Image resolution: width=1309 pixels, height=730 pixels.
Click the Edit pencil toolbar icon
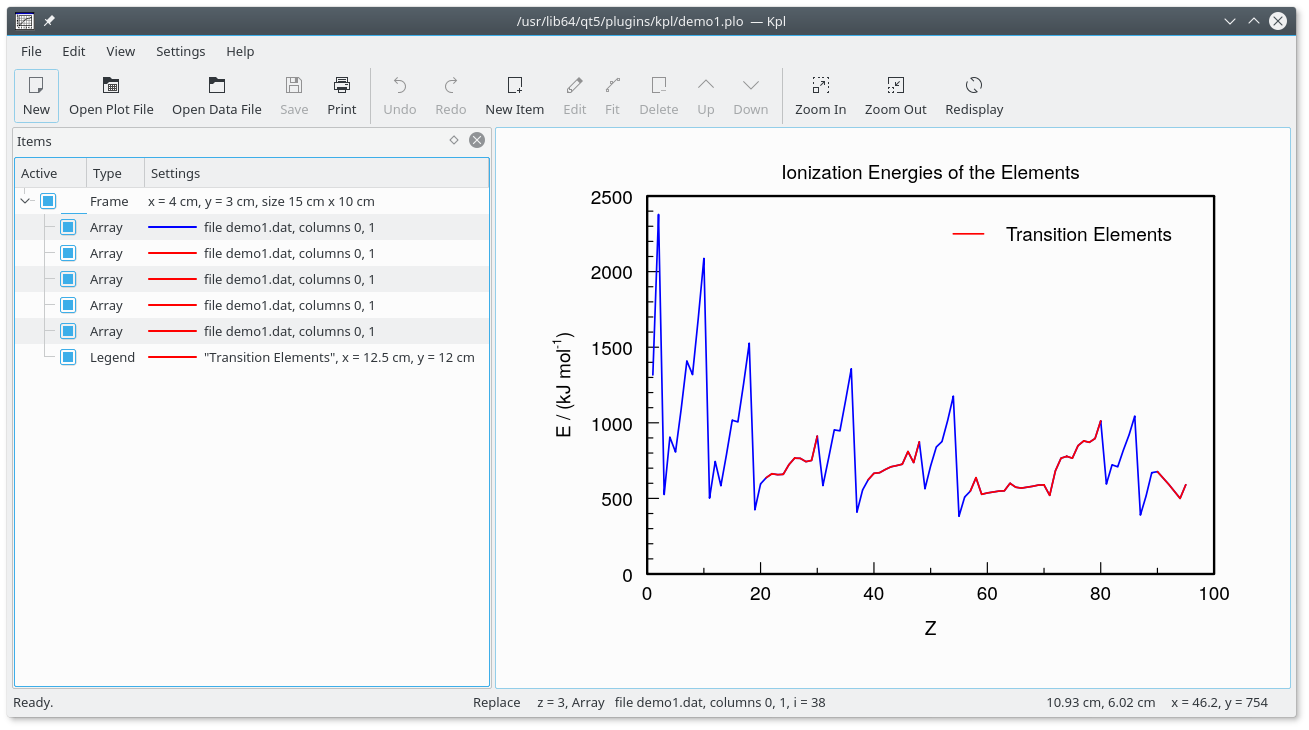pyautogui.click(x=575, y=96)
